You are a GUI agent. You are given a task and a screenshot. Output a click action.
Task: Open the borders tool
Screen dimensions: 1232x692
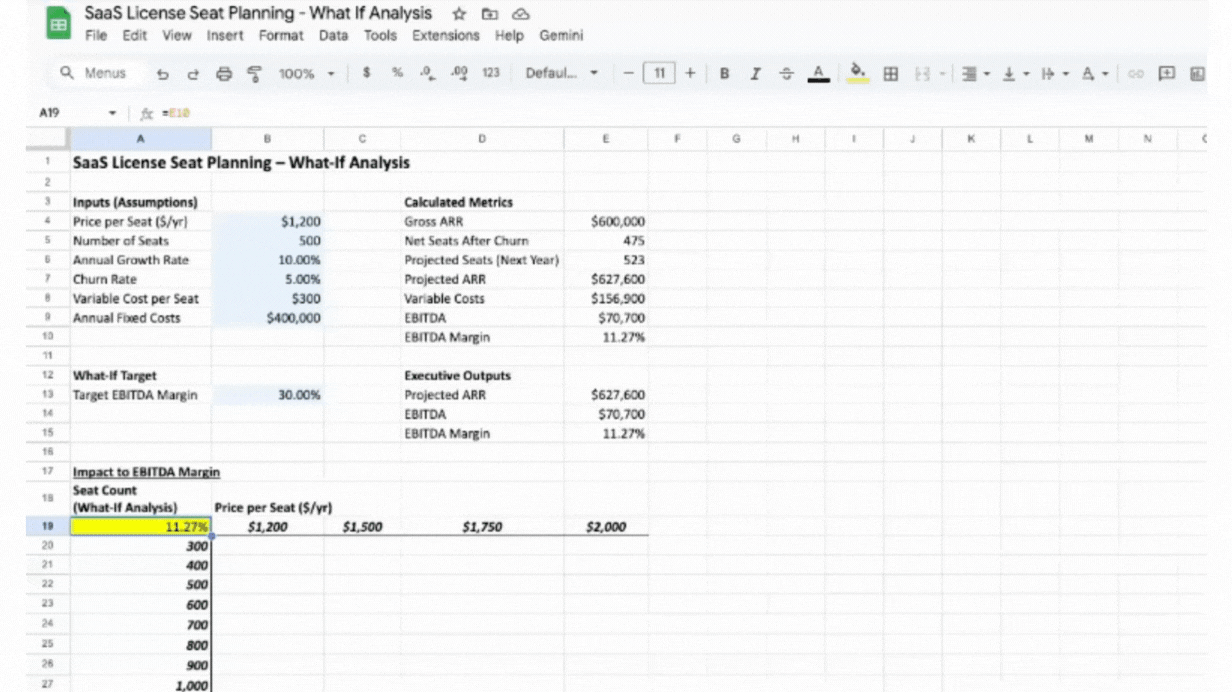point(890,73)
